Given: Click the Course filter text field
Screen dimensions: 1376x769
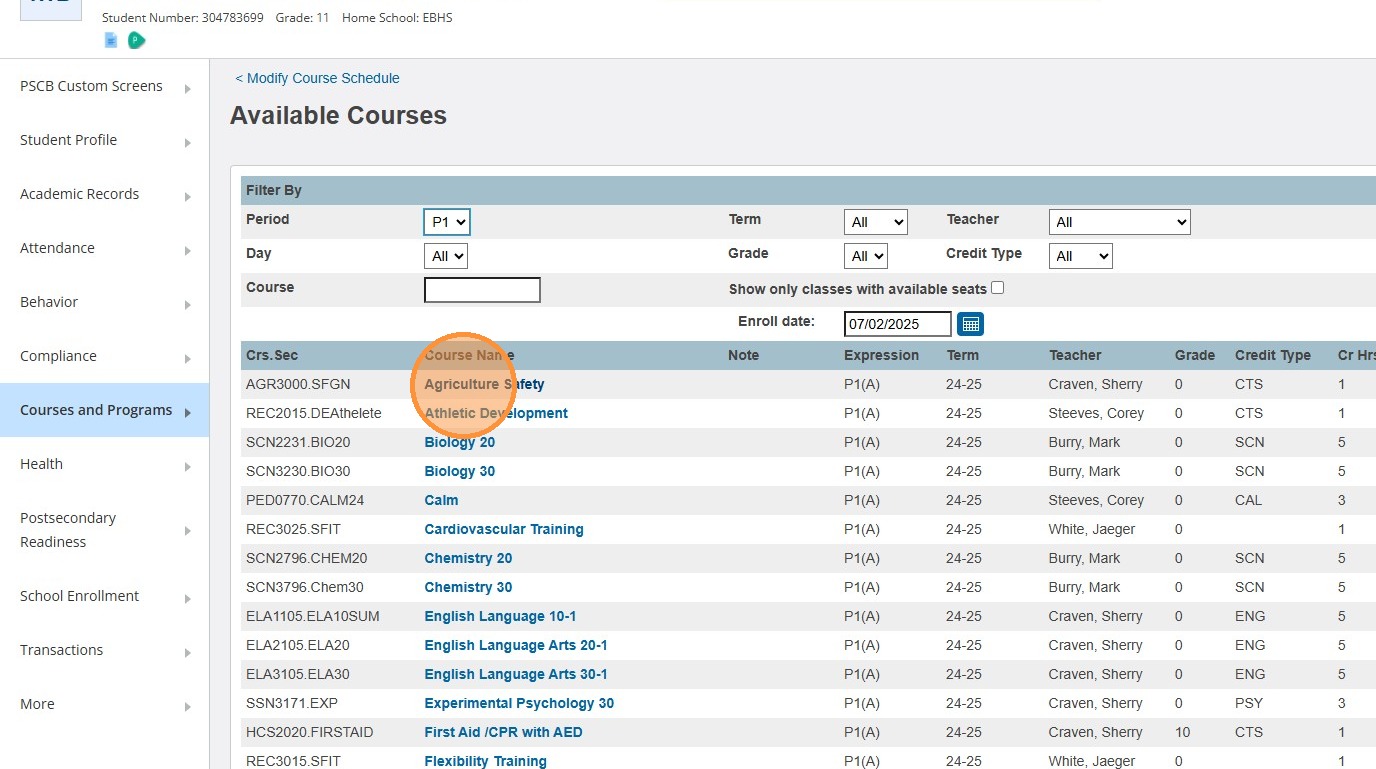Looking at the screenshot, I should click(482, 290).
